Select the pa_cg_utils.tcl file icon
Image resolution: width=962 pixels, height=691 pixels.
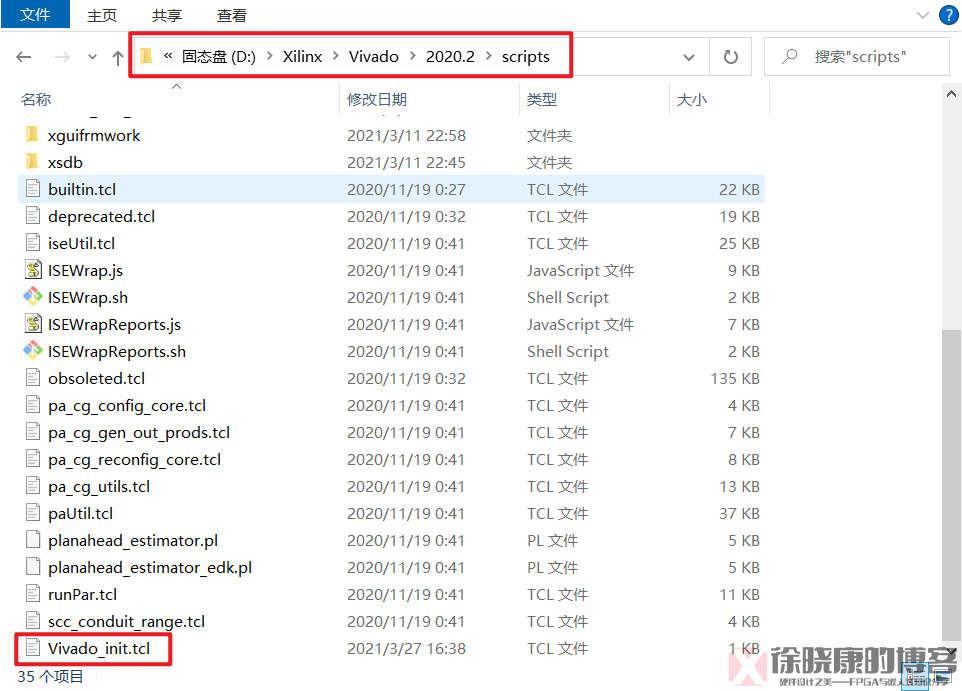[33, 485]
